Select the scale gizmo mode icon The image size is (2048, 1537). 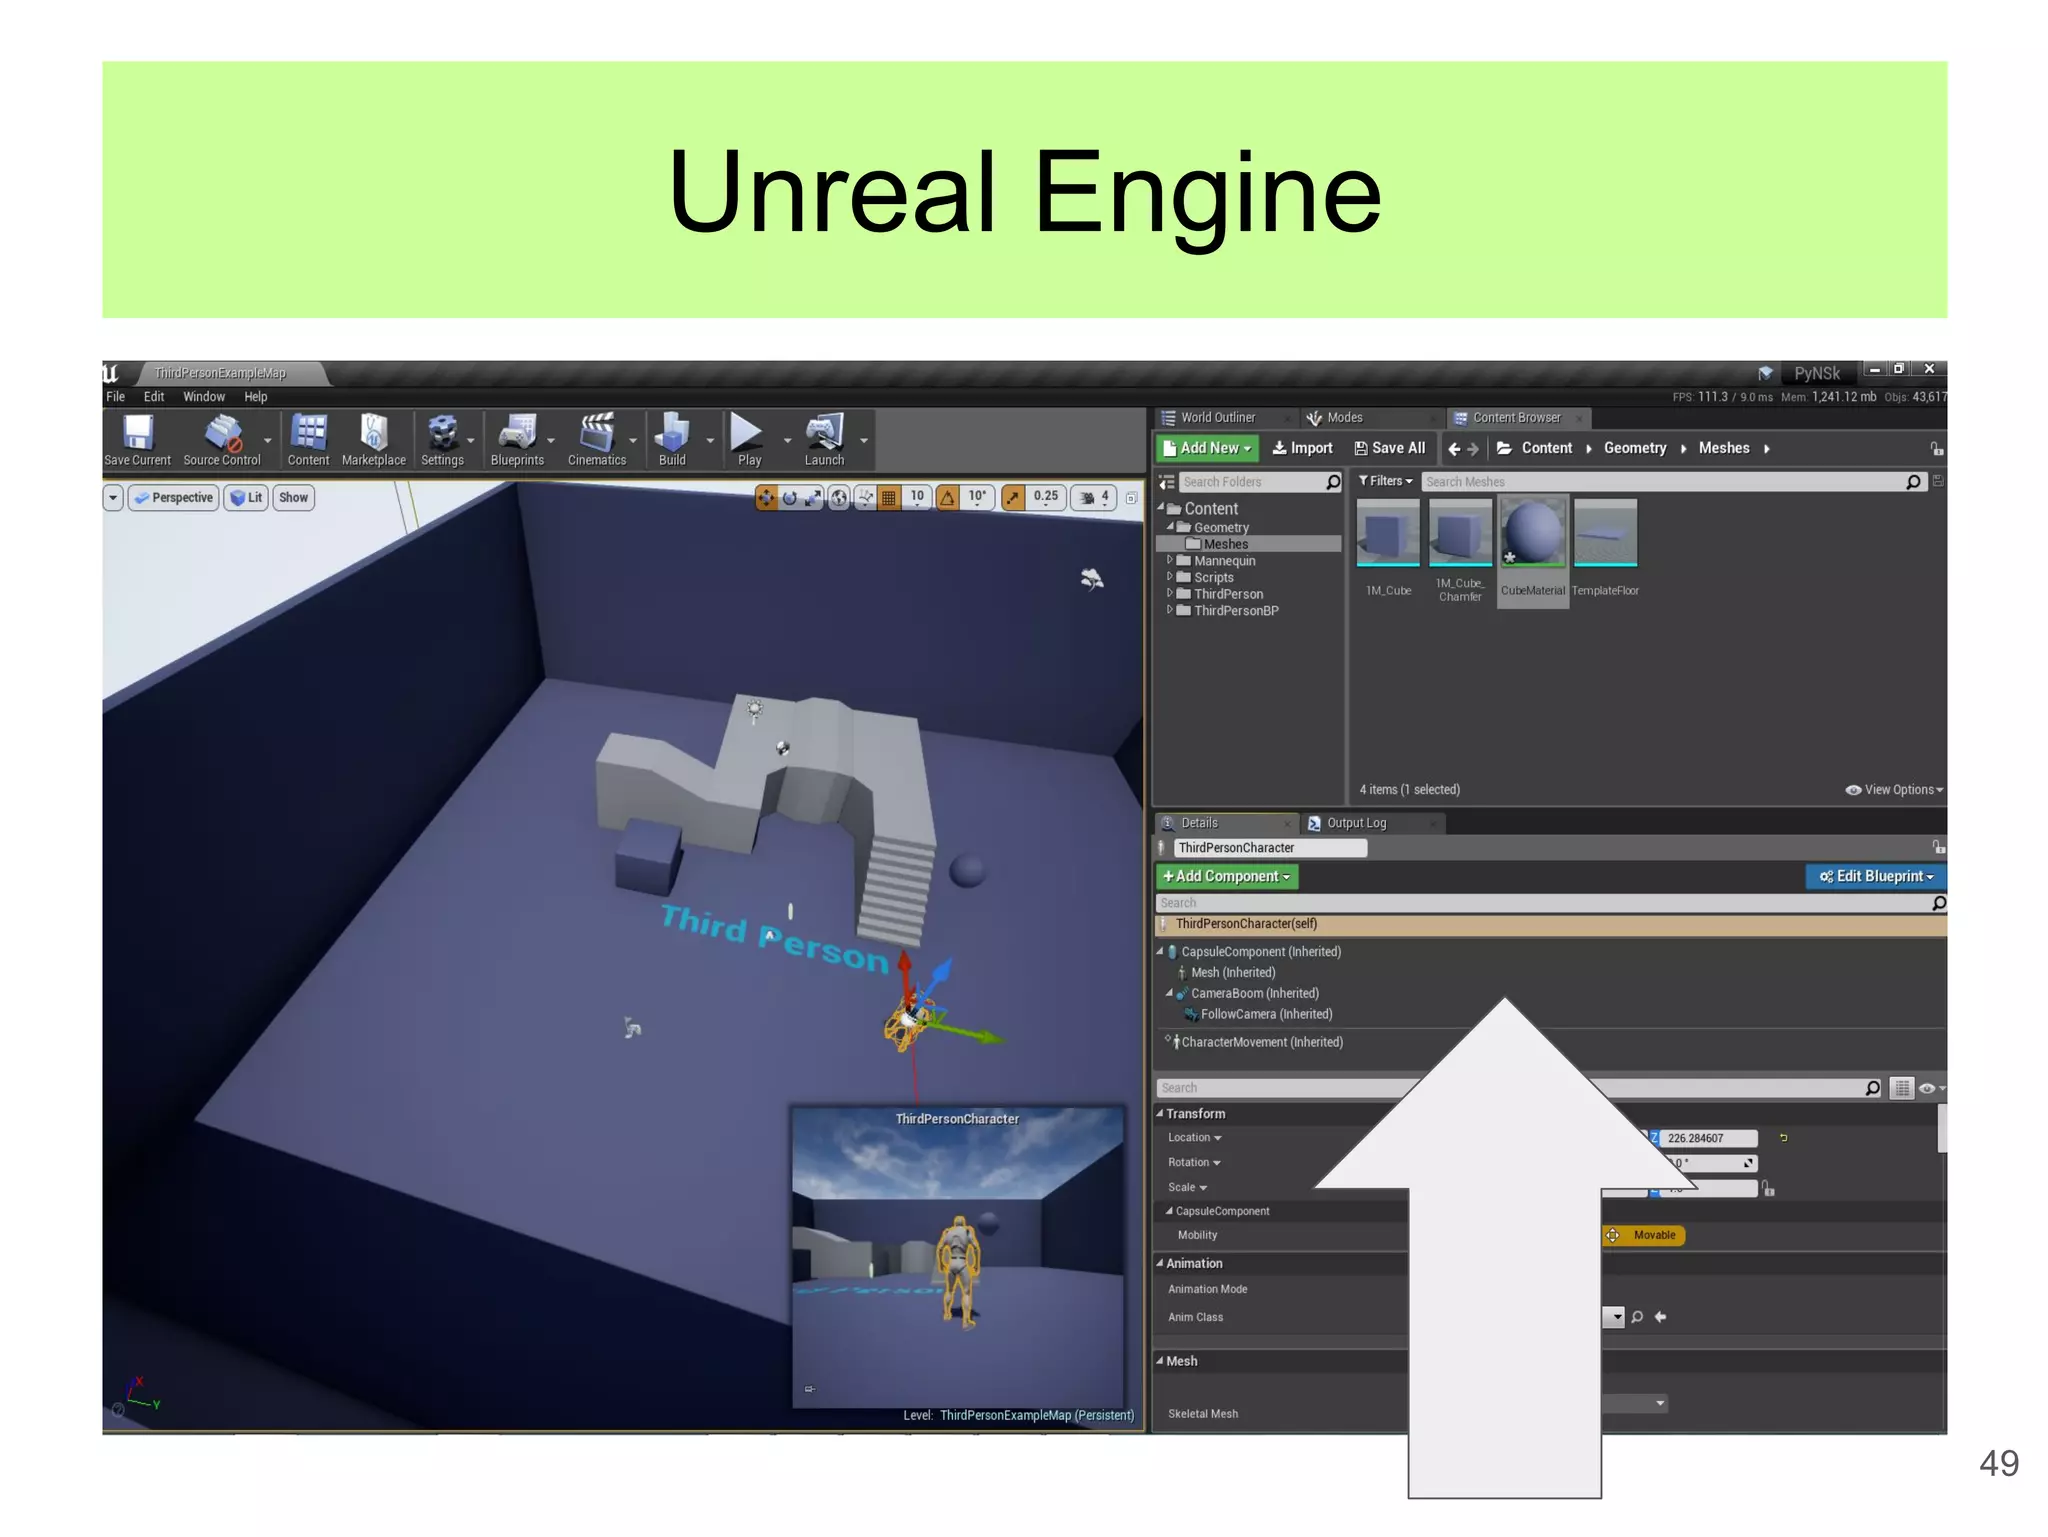click(814, 497)
